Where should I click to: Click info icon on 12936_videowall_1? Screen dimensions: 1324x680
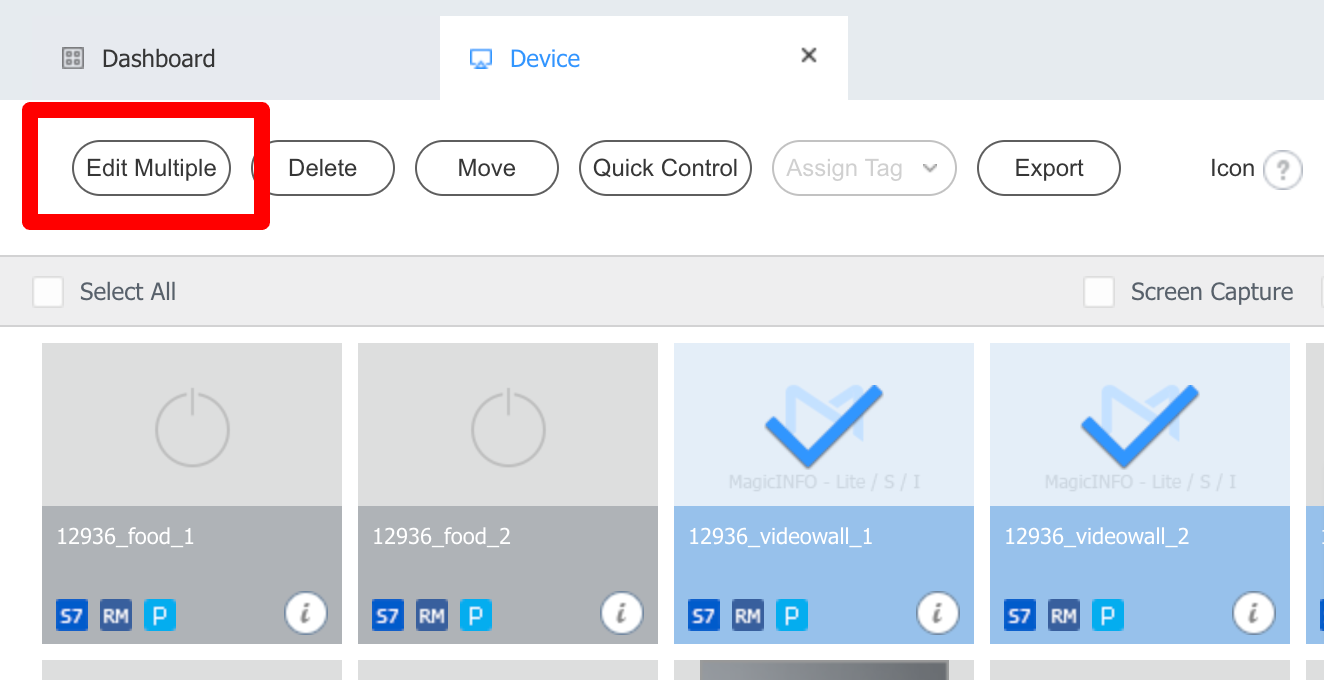tap(937, 612)
